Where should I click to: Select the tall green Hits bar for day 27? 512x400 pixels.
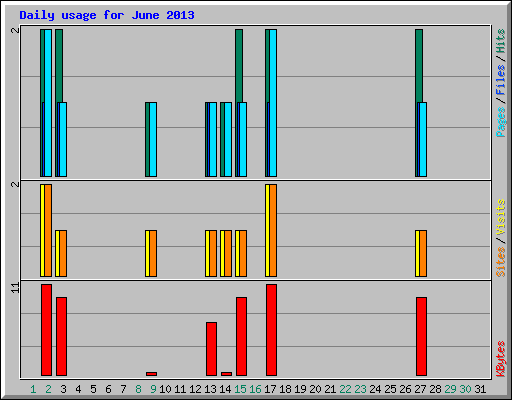coord(419,66)
